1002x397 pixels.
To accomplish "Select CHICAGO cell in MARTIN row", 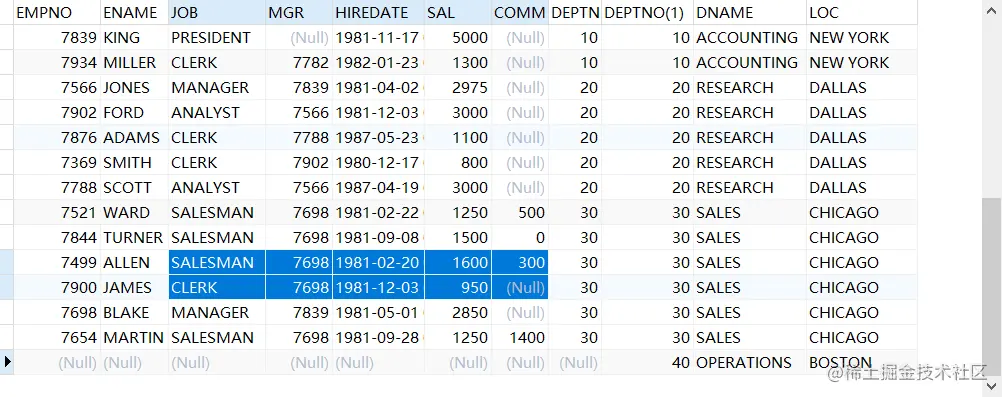I will pyautogui.click(x=861, y=338).
